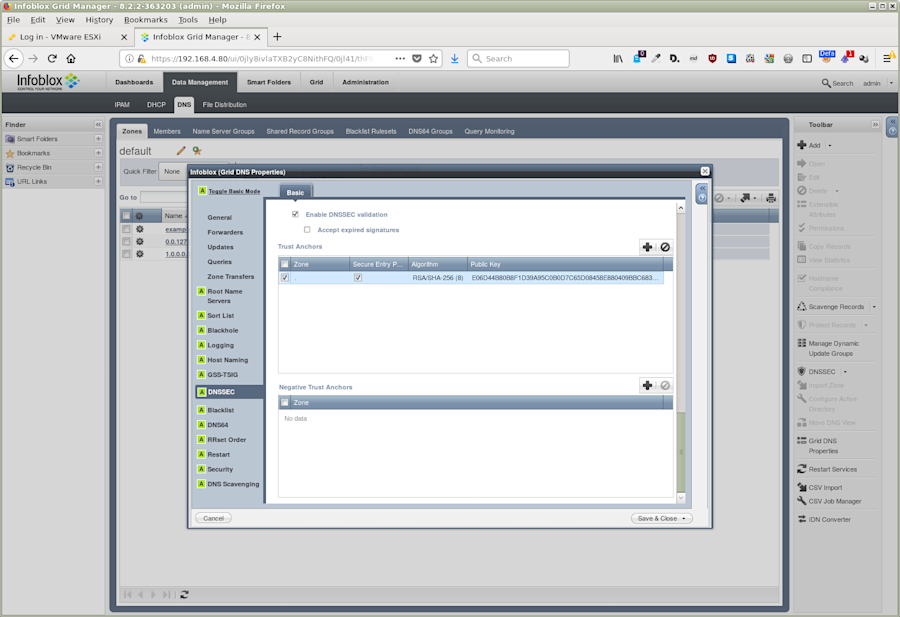
Task: Click Restart Services in Toolbar
Action: (x=832, y=469)
